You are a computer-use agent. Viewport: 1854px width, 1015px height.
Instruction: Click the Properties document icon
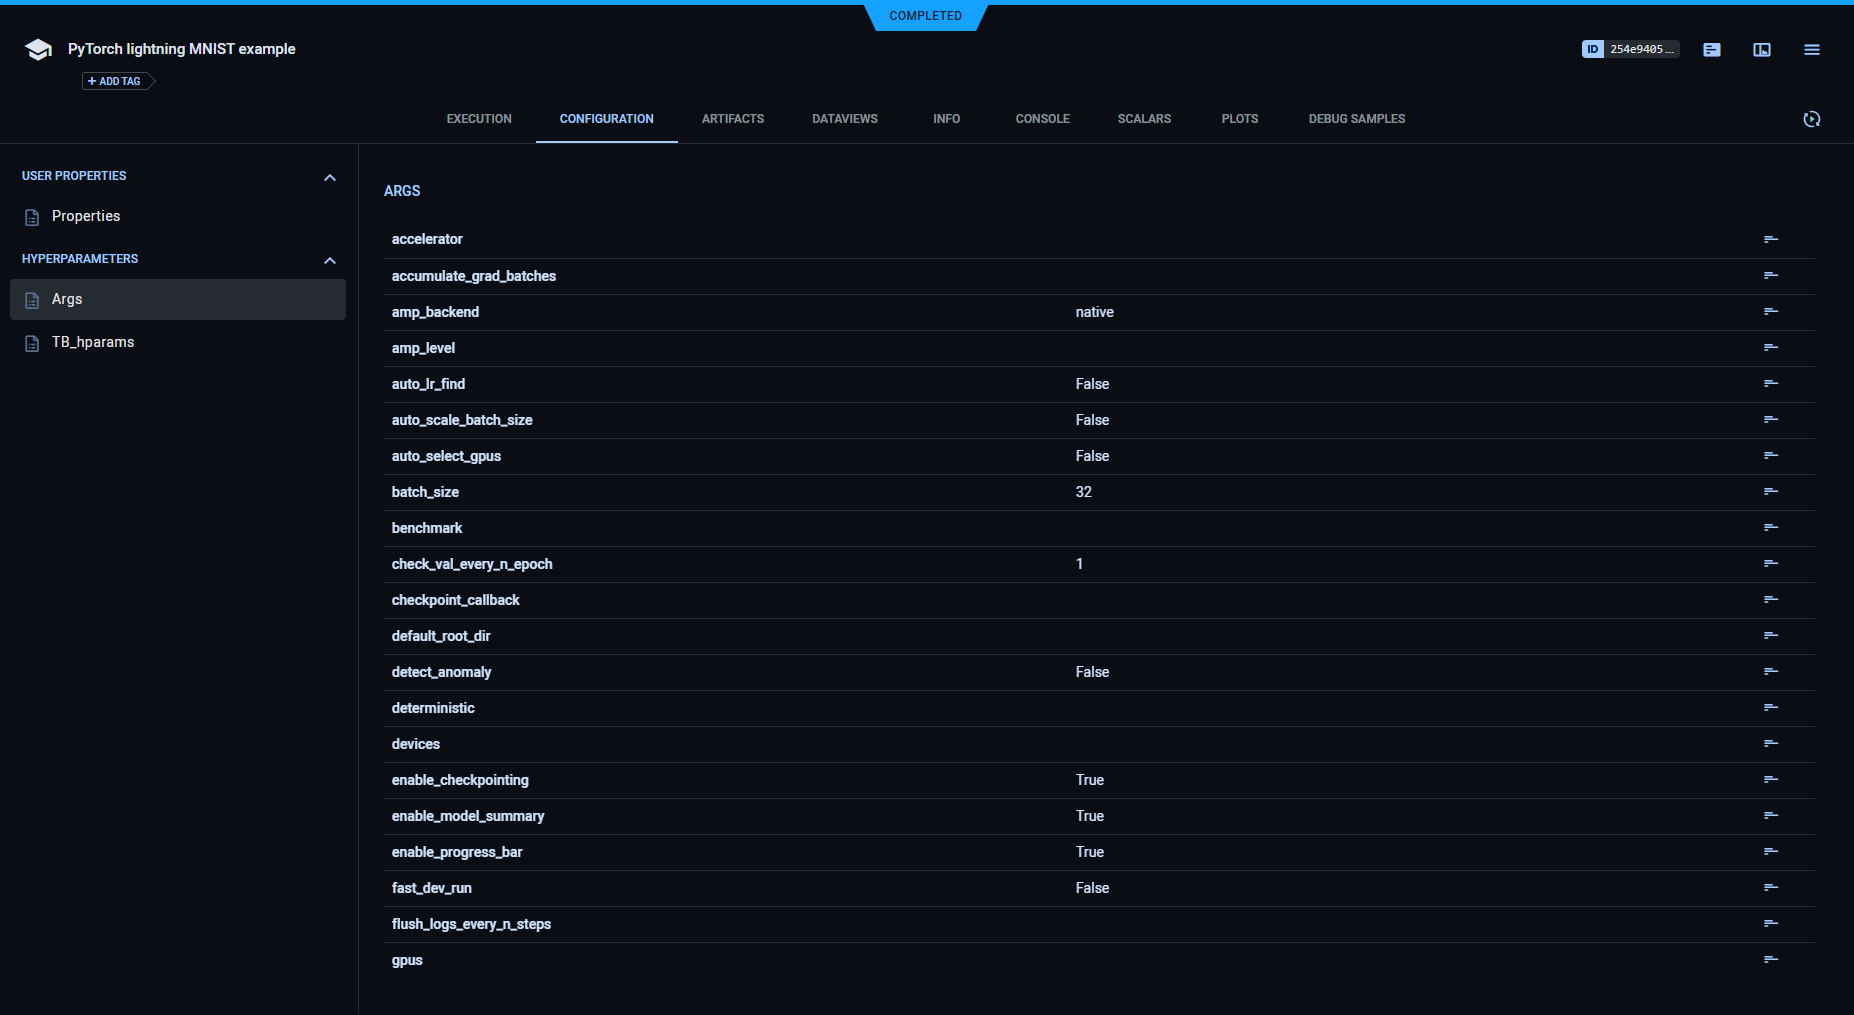[x=32, y=217]
